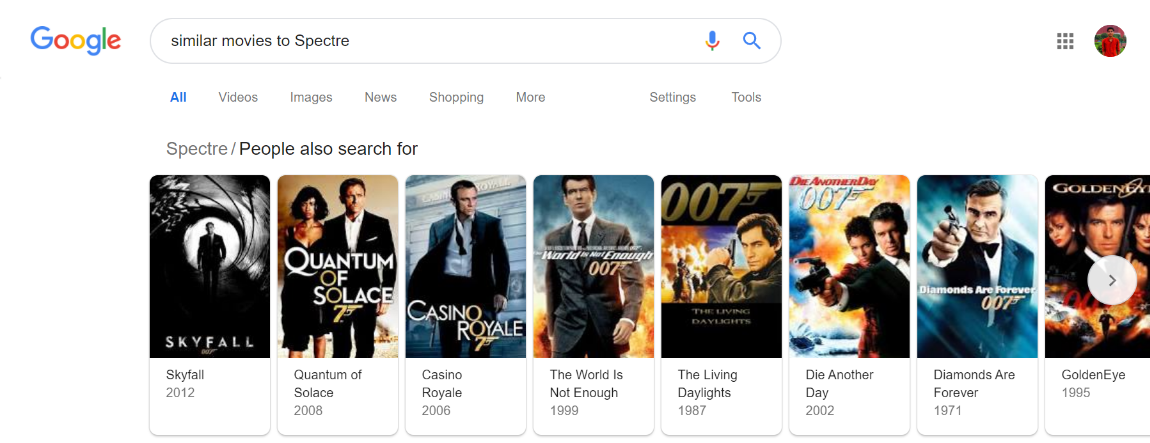Switch to the News tab
The width and height of the screenshot is (1150, 443).
coord(381,97)
